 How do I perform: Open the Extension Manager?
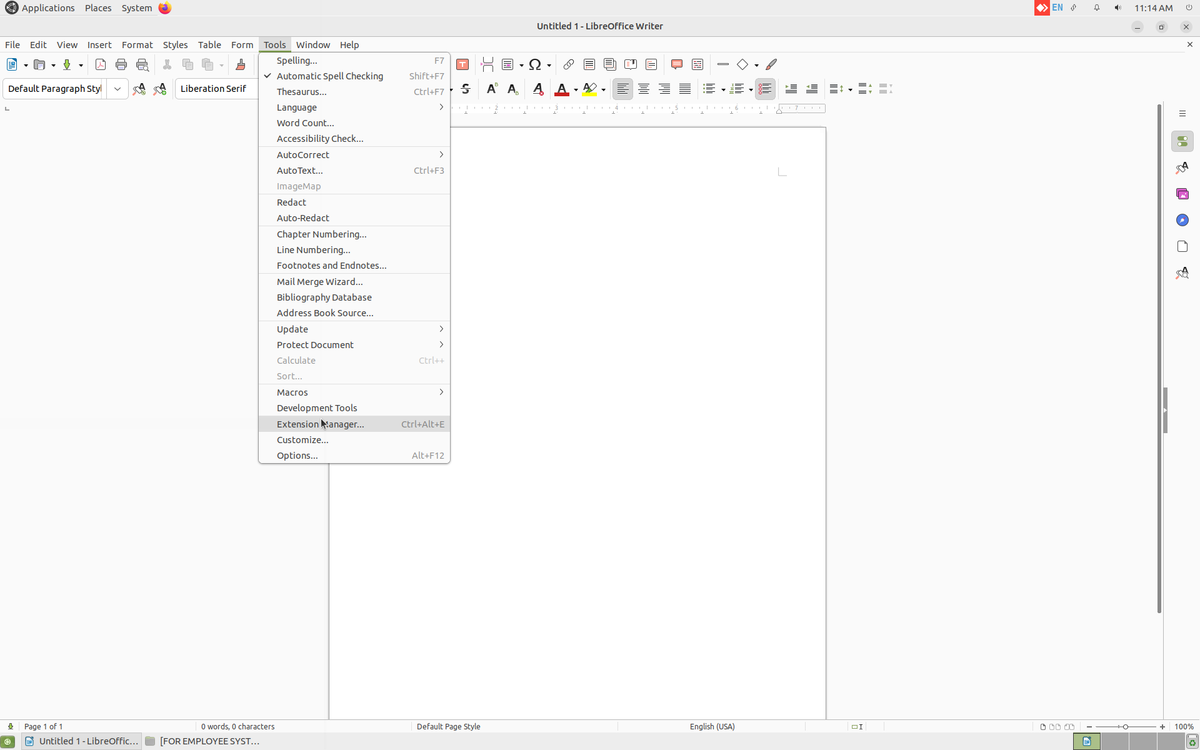[x=318, y=423]
